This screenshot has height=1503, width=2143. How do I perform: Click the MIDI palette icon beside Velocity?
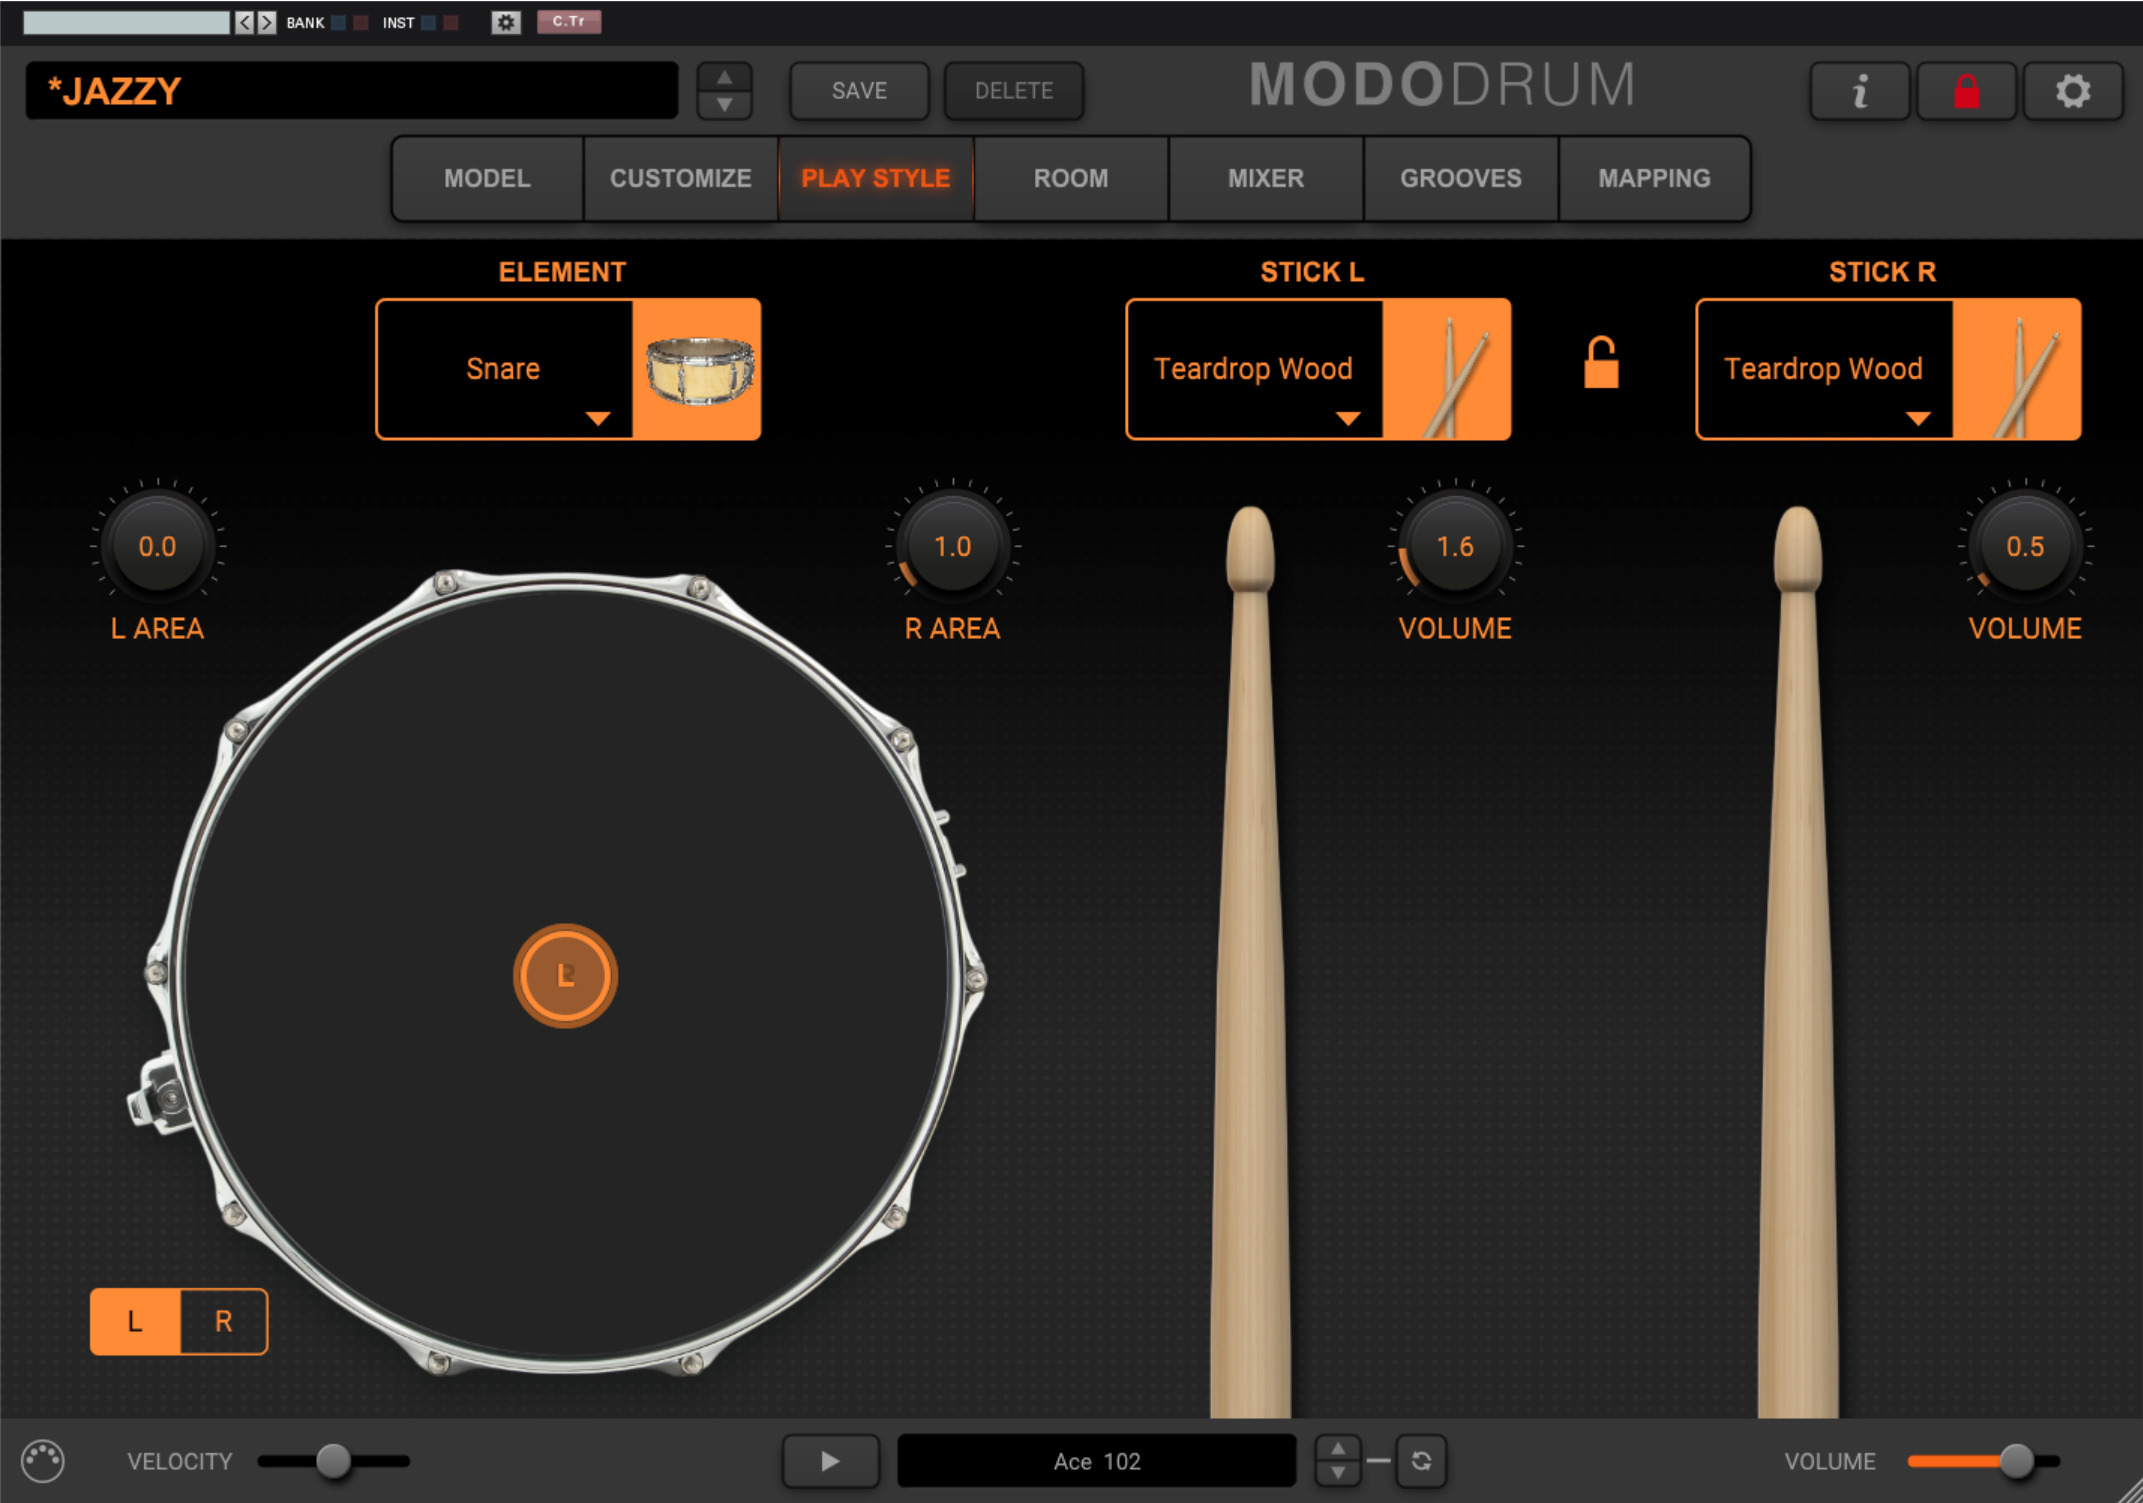point(43,1461)
